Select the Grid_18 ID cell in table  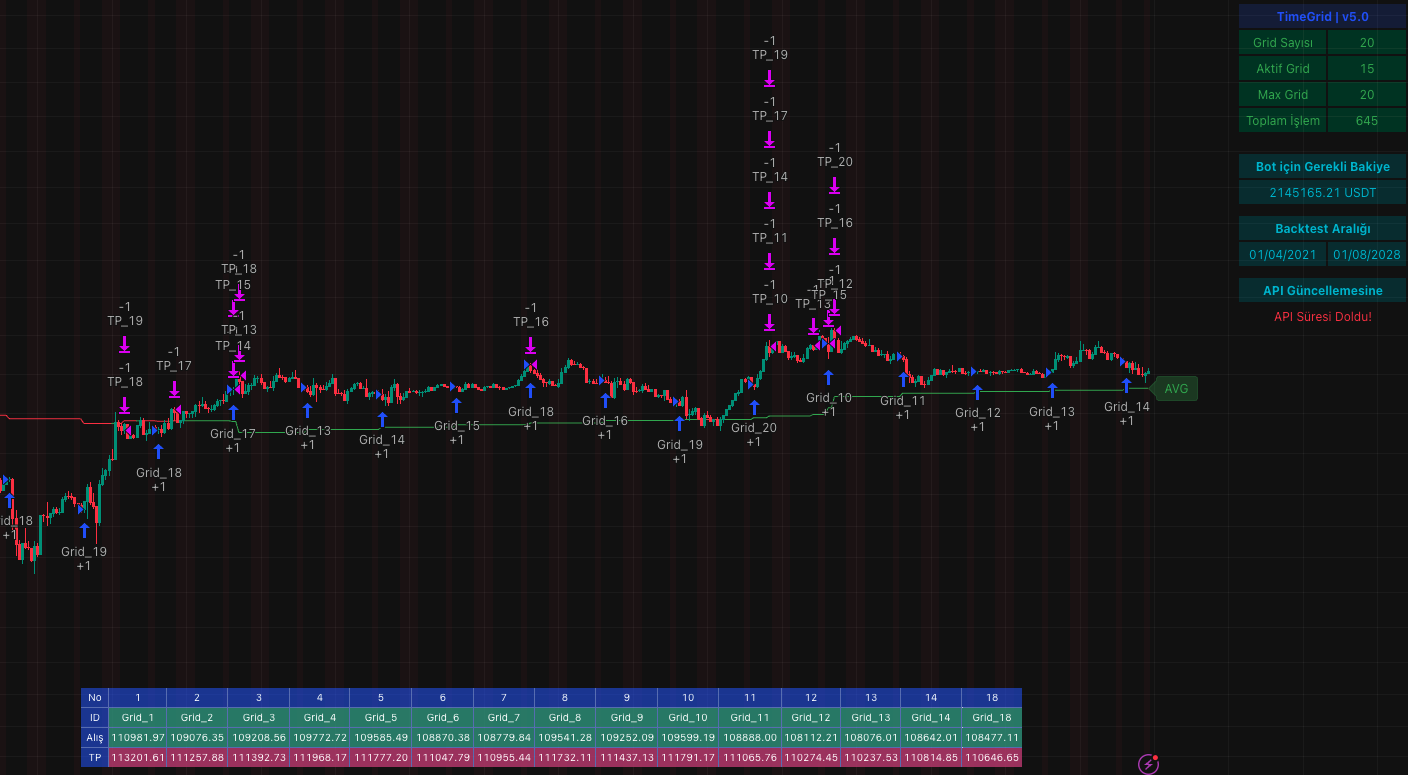pos(991,717)
